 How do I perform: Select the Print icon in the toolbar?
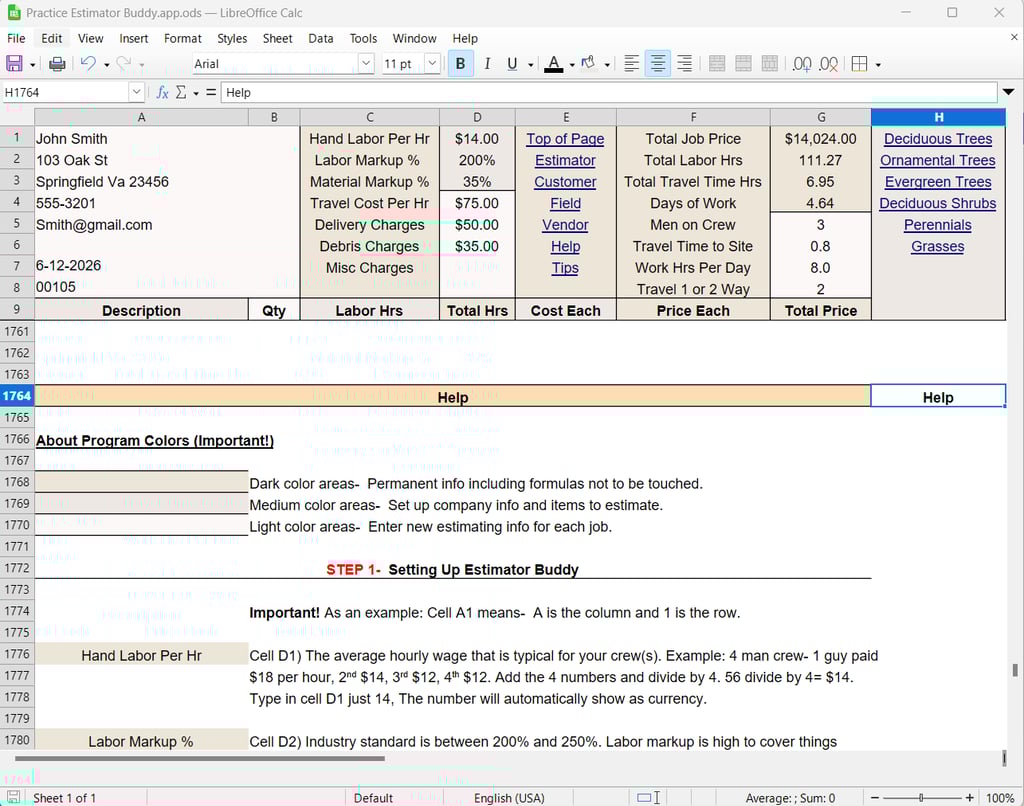click(x=57, y=63)
